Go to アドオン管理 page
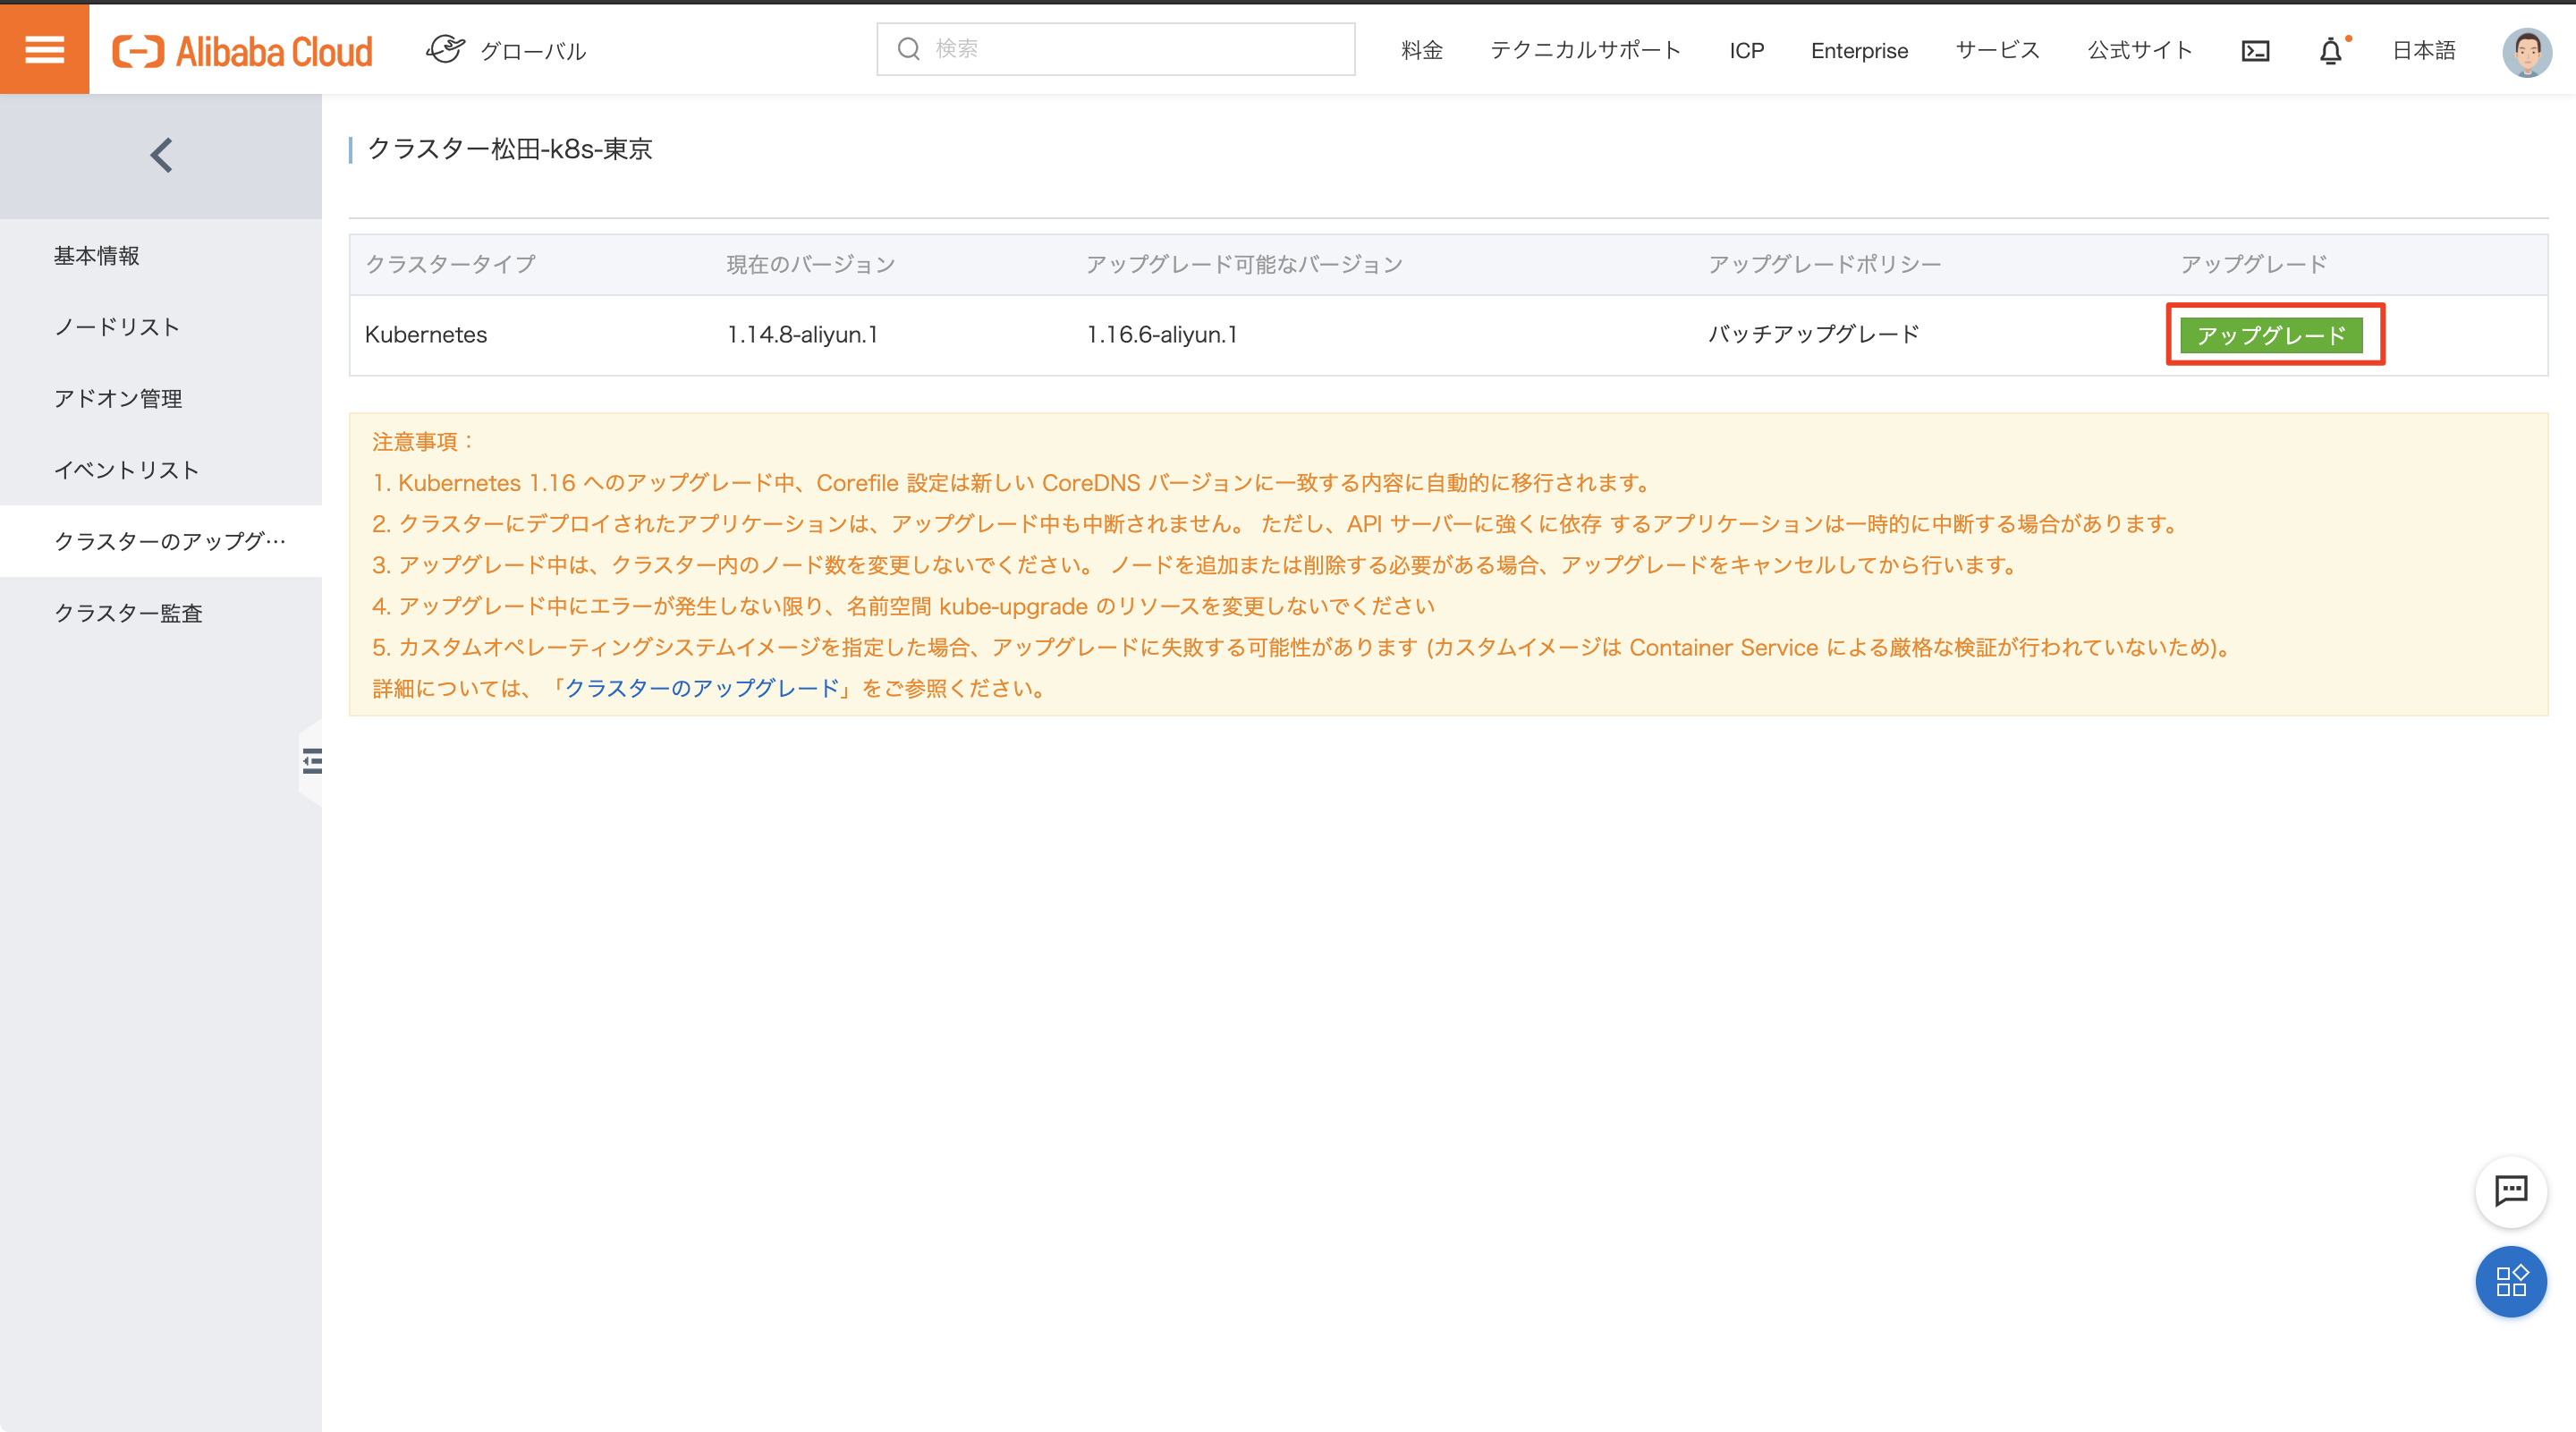Screen dimensions: 2576x1432 click(x=118, y=399)
